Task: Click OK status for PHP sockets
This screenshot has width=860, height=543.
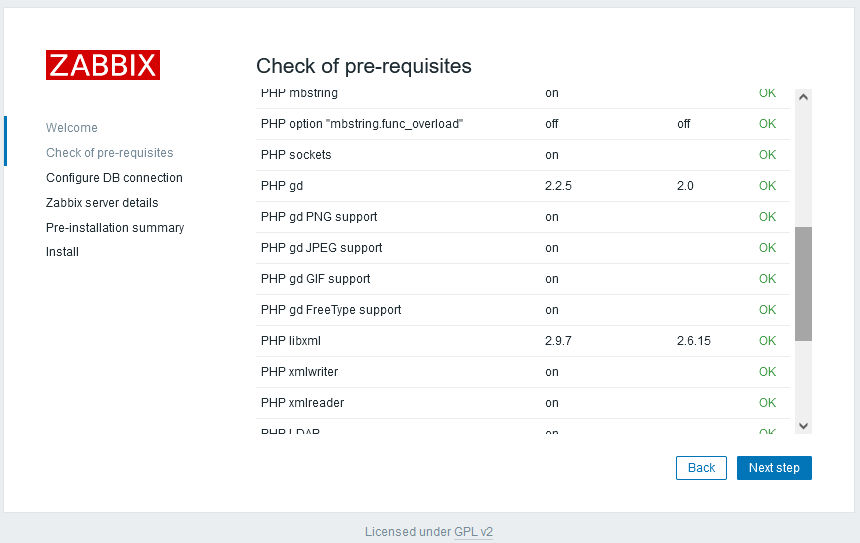Action: (767, 155)
